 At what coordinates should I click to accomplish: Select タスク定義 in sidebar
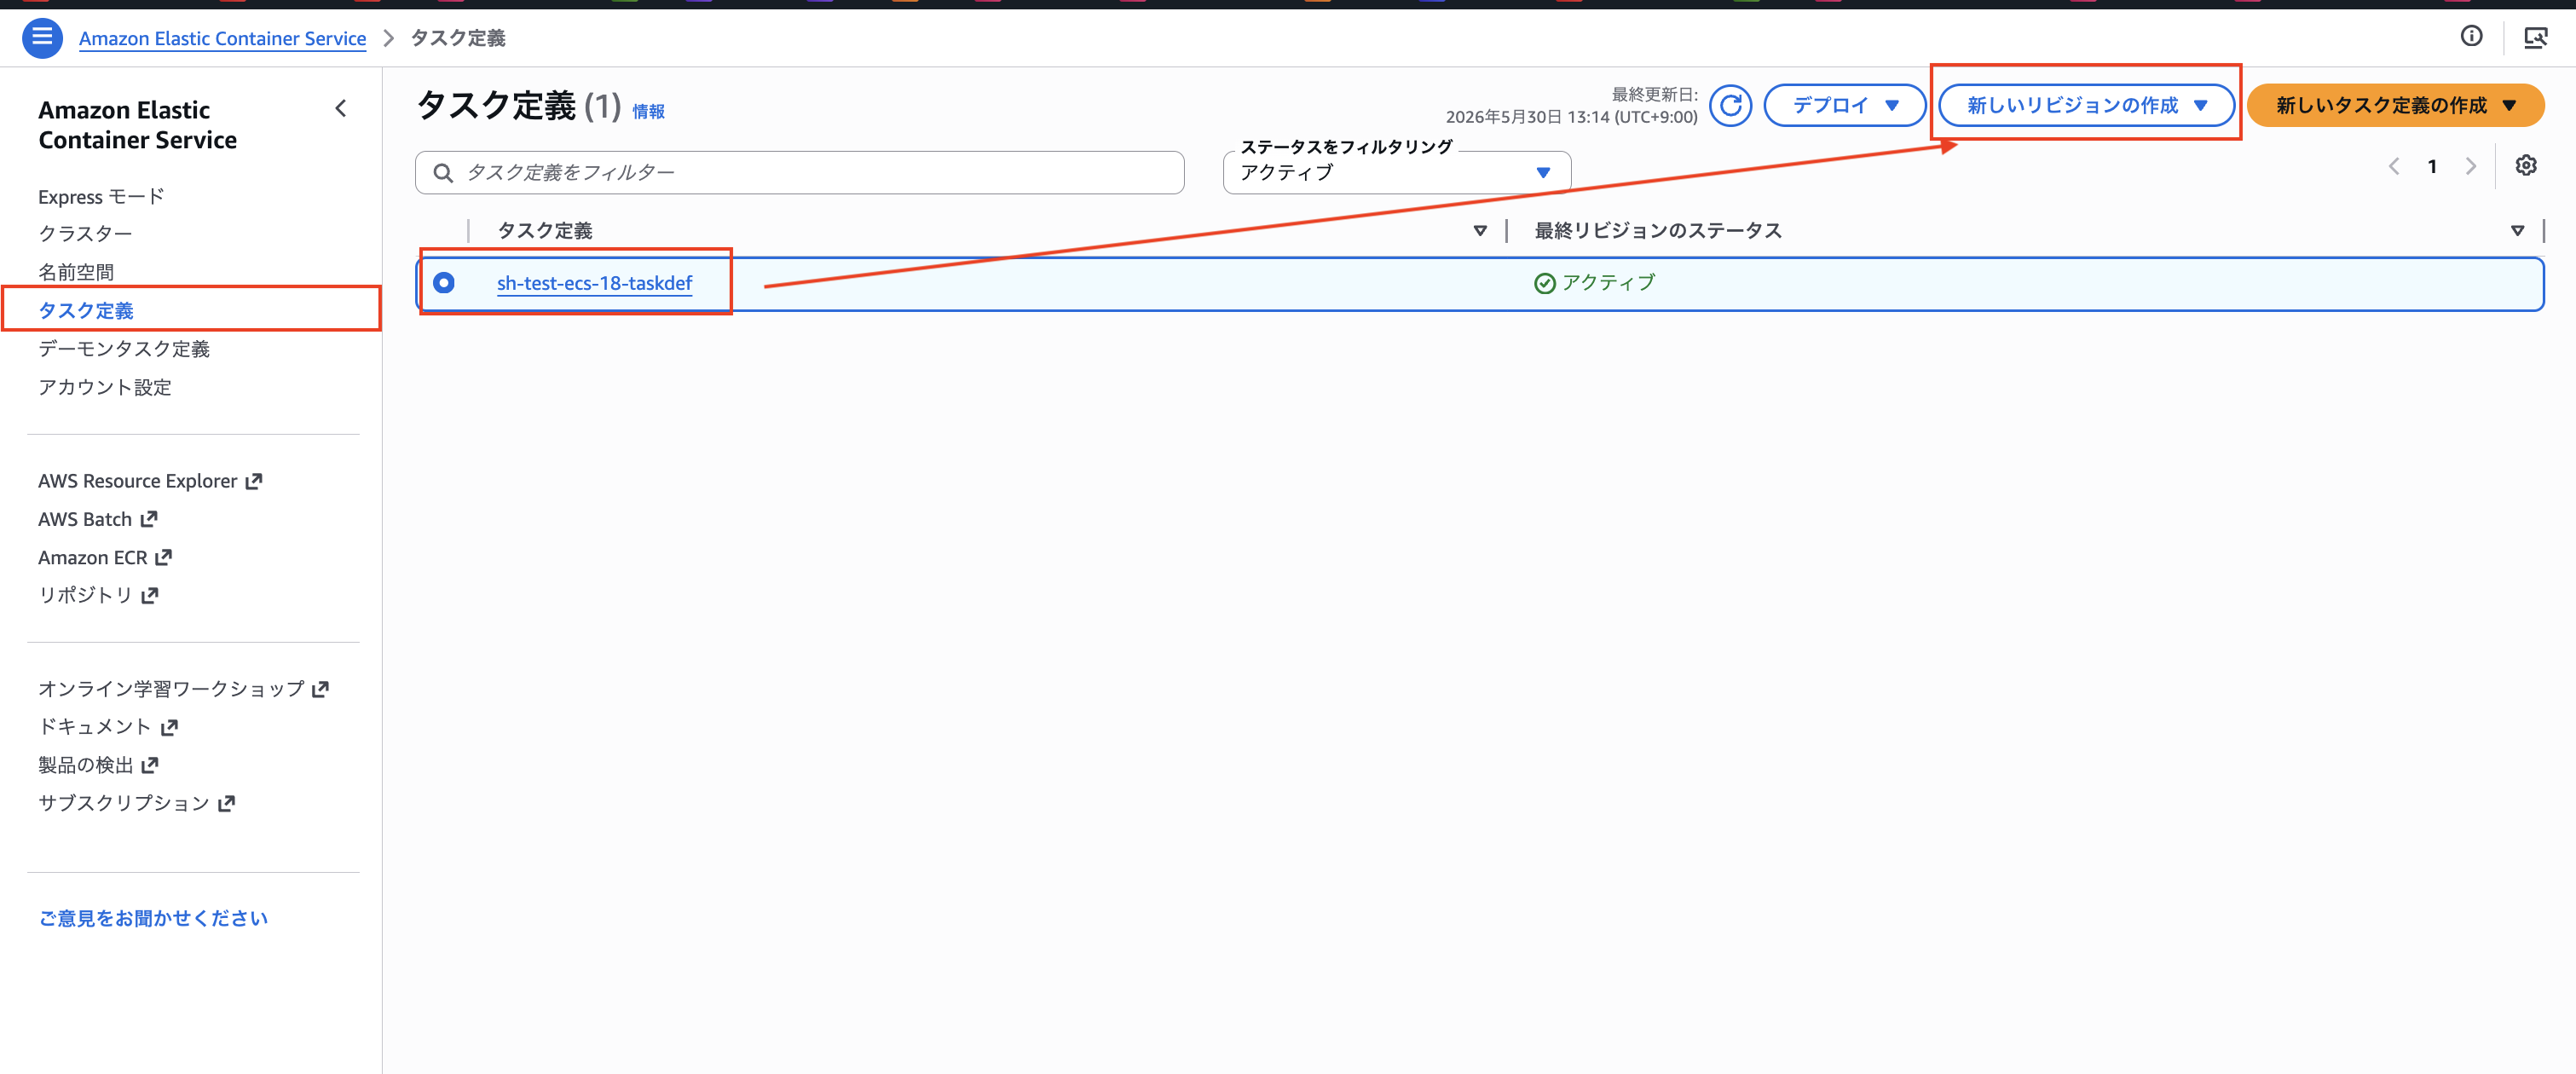(86, 310)
